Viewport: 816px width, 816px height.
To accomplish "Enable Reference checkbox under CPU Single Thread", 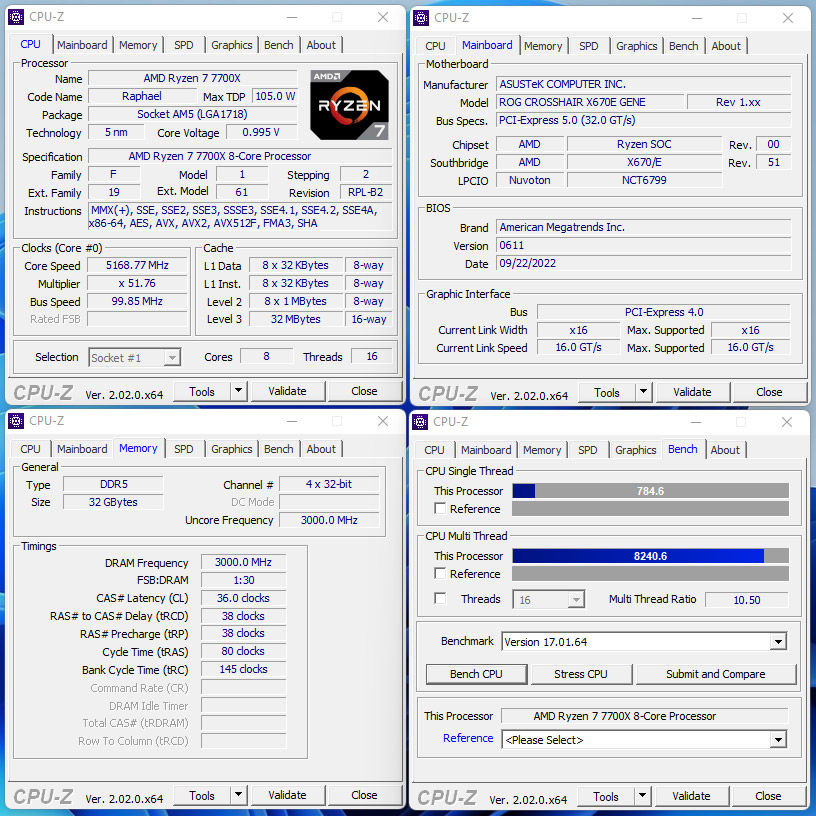I will (x=440, y=508).
